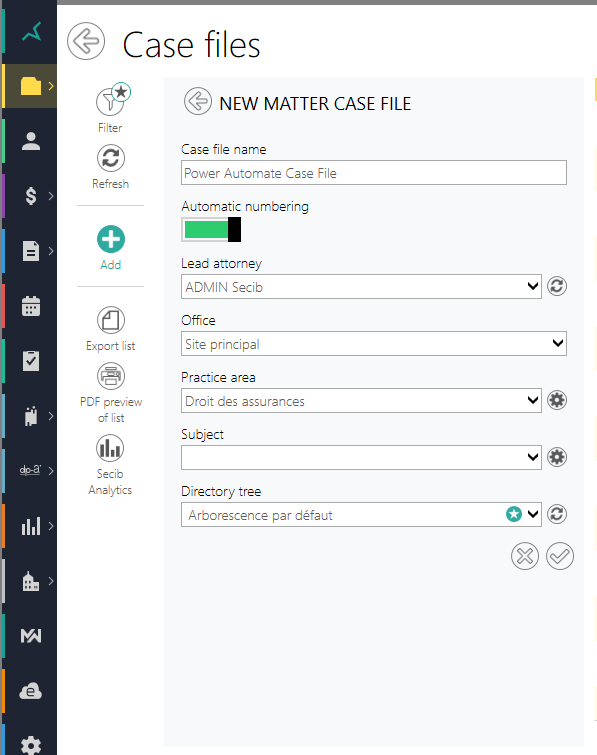
Task: Add a new case file
Action: (111, 248)
